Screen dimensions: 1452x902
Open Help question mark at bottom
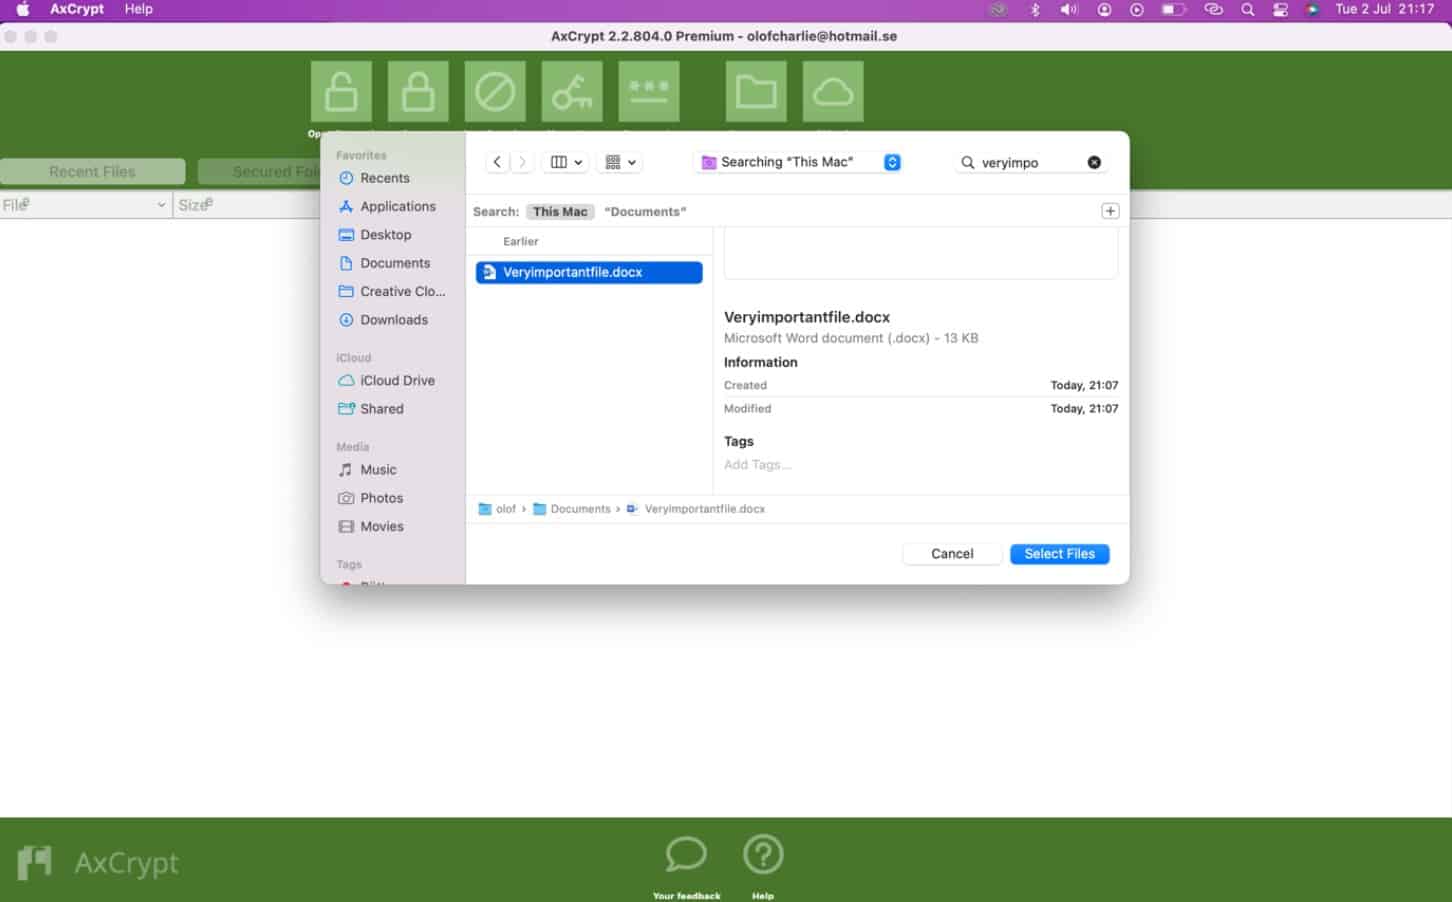click(763, 855)
